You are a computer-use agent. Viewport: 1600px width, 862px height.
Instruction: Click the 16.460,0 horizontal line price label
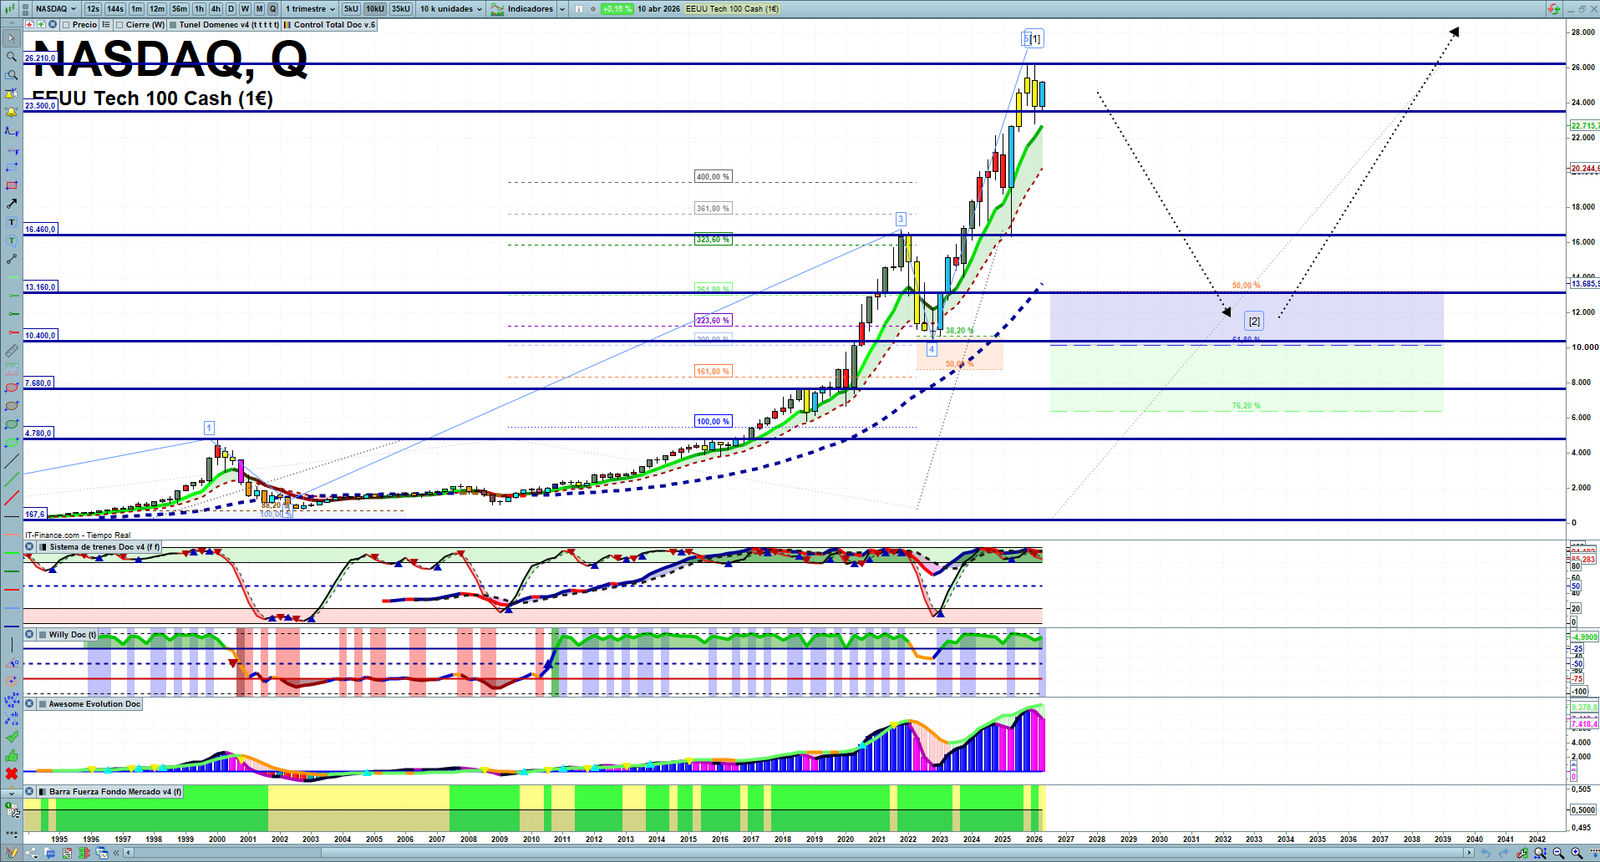(41, 230)
